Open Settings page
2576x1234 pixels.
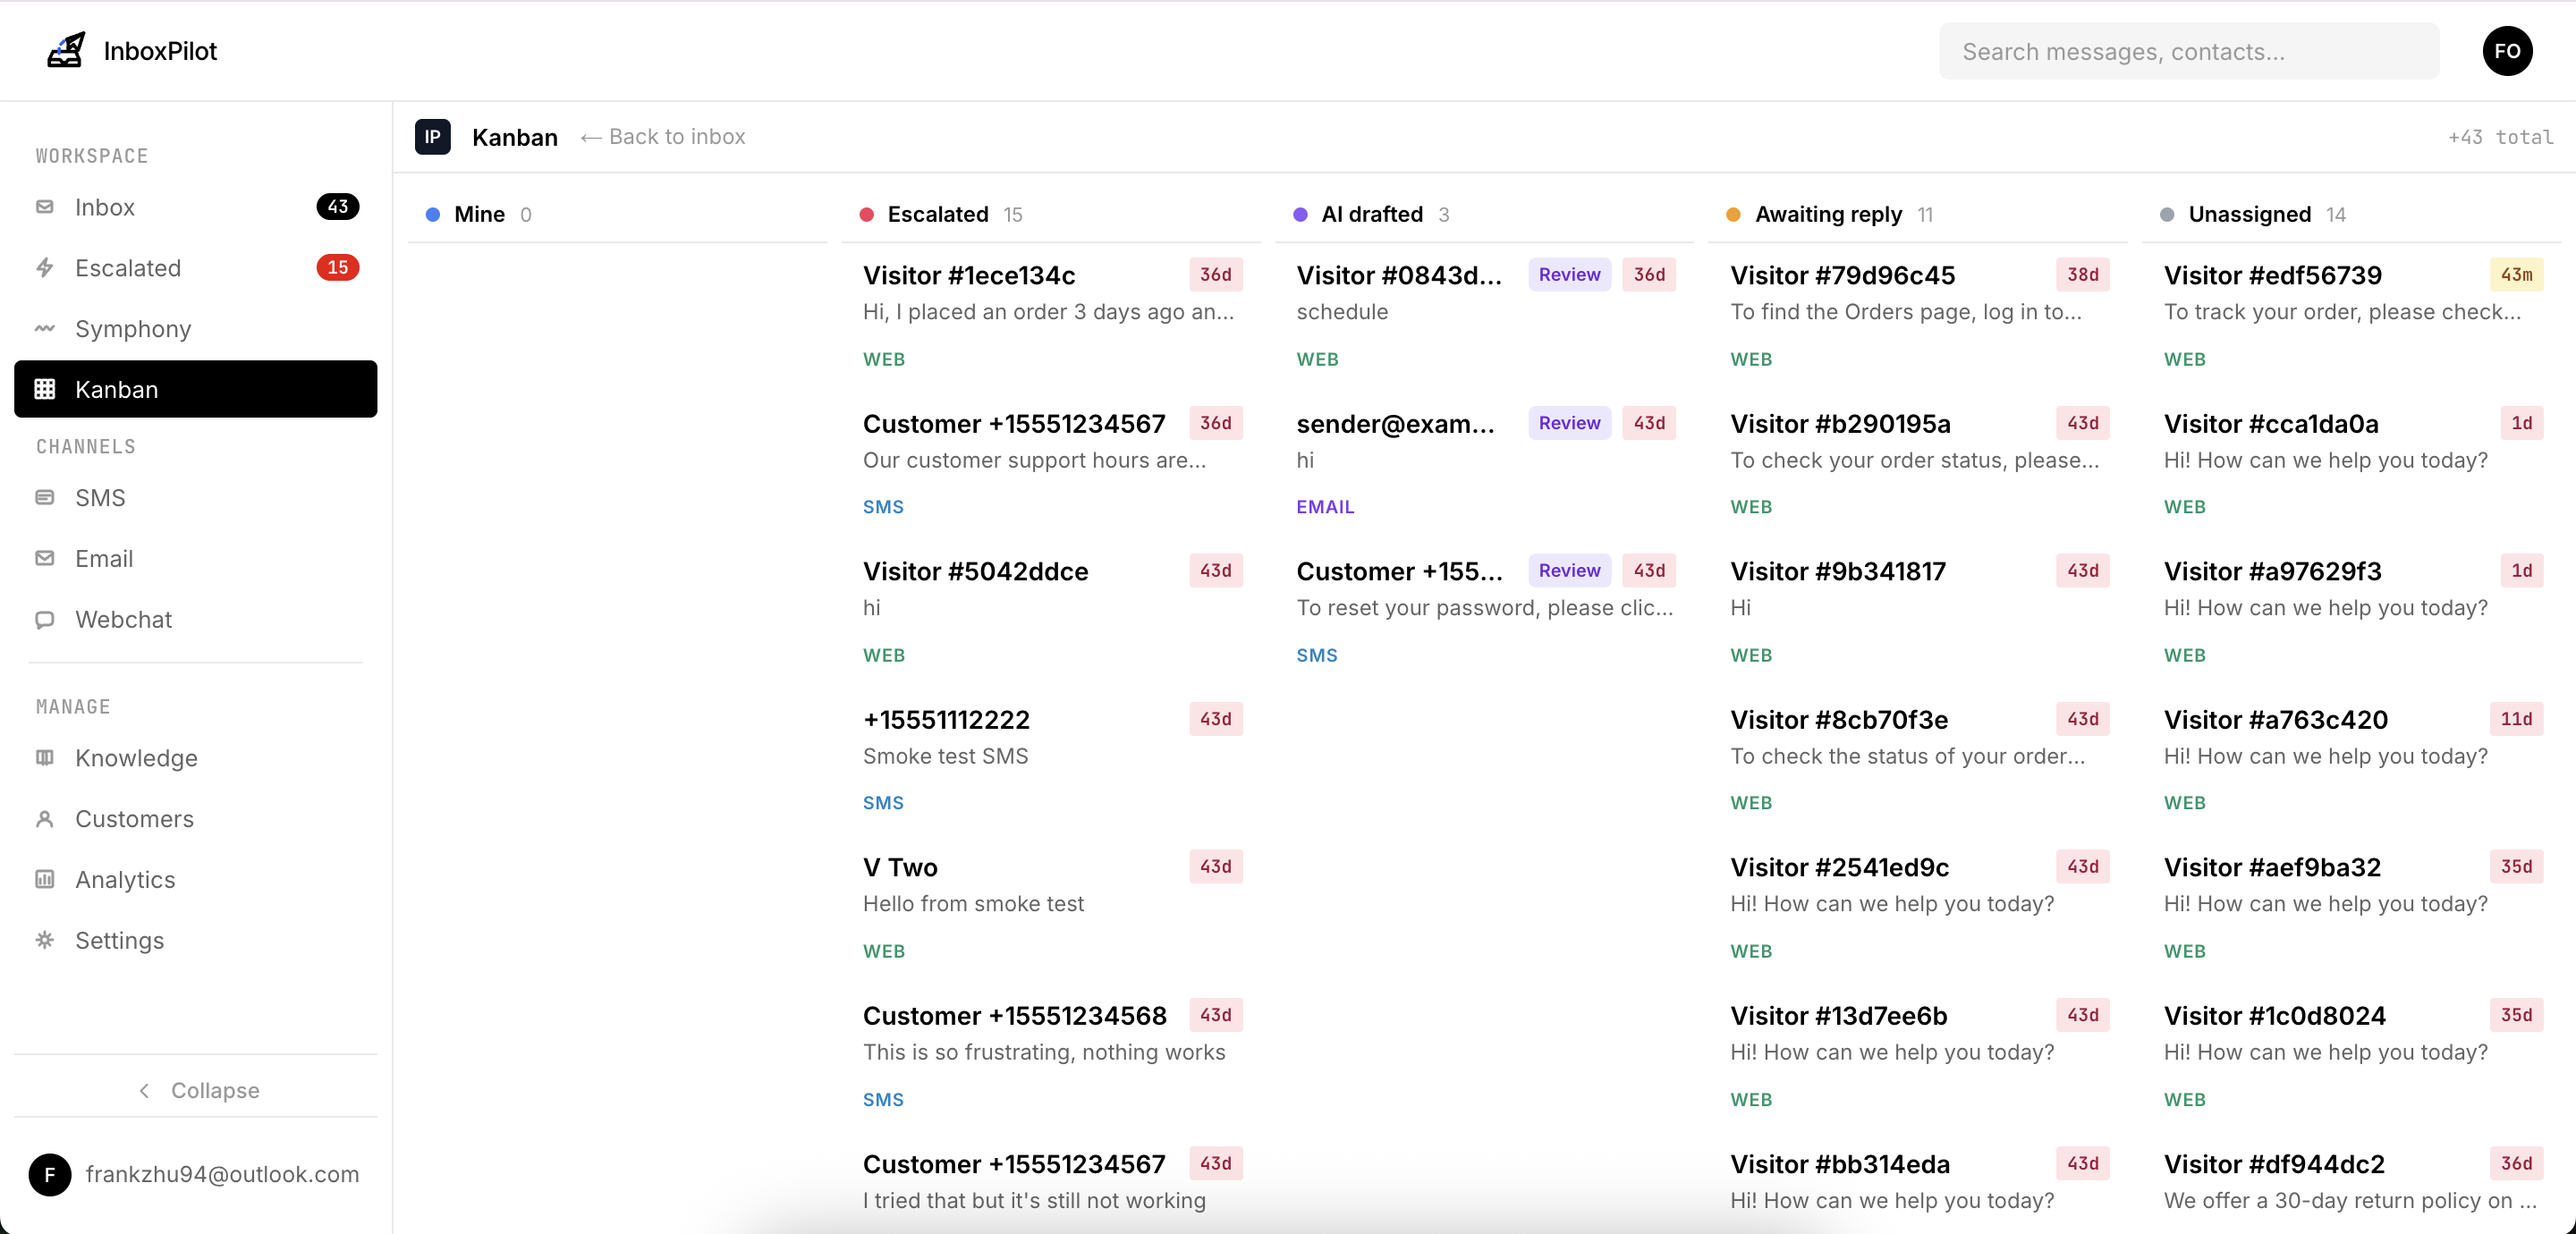pyautogui.click(x=196, y=941)
